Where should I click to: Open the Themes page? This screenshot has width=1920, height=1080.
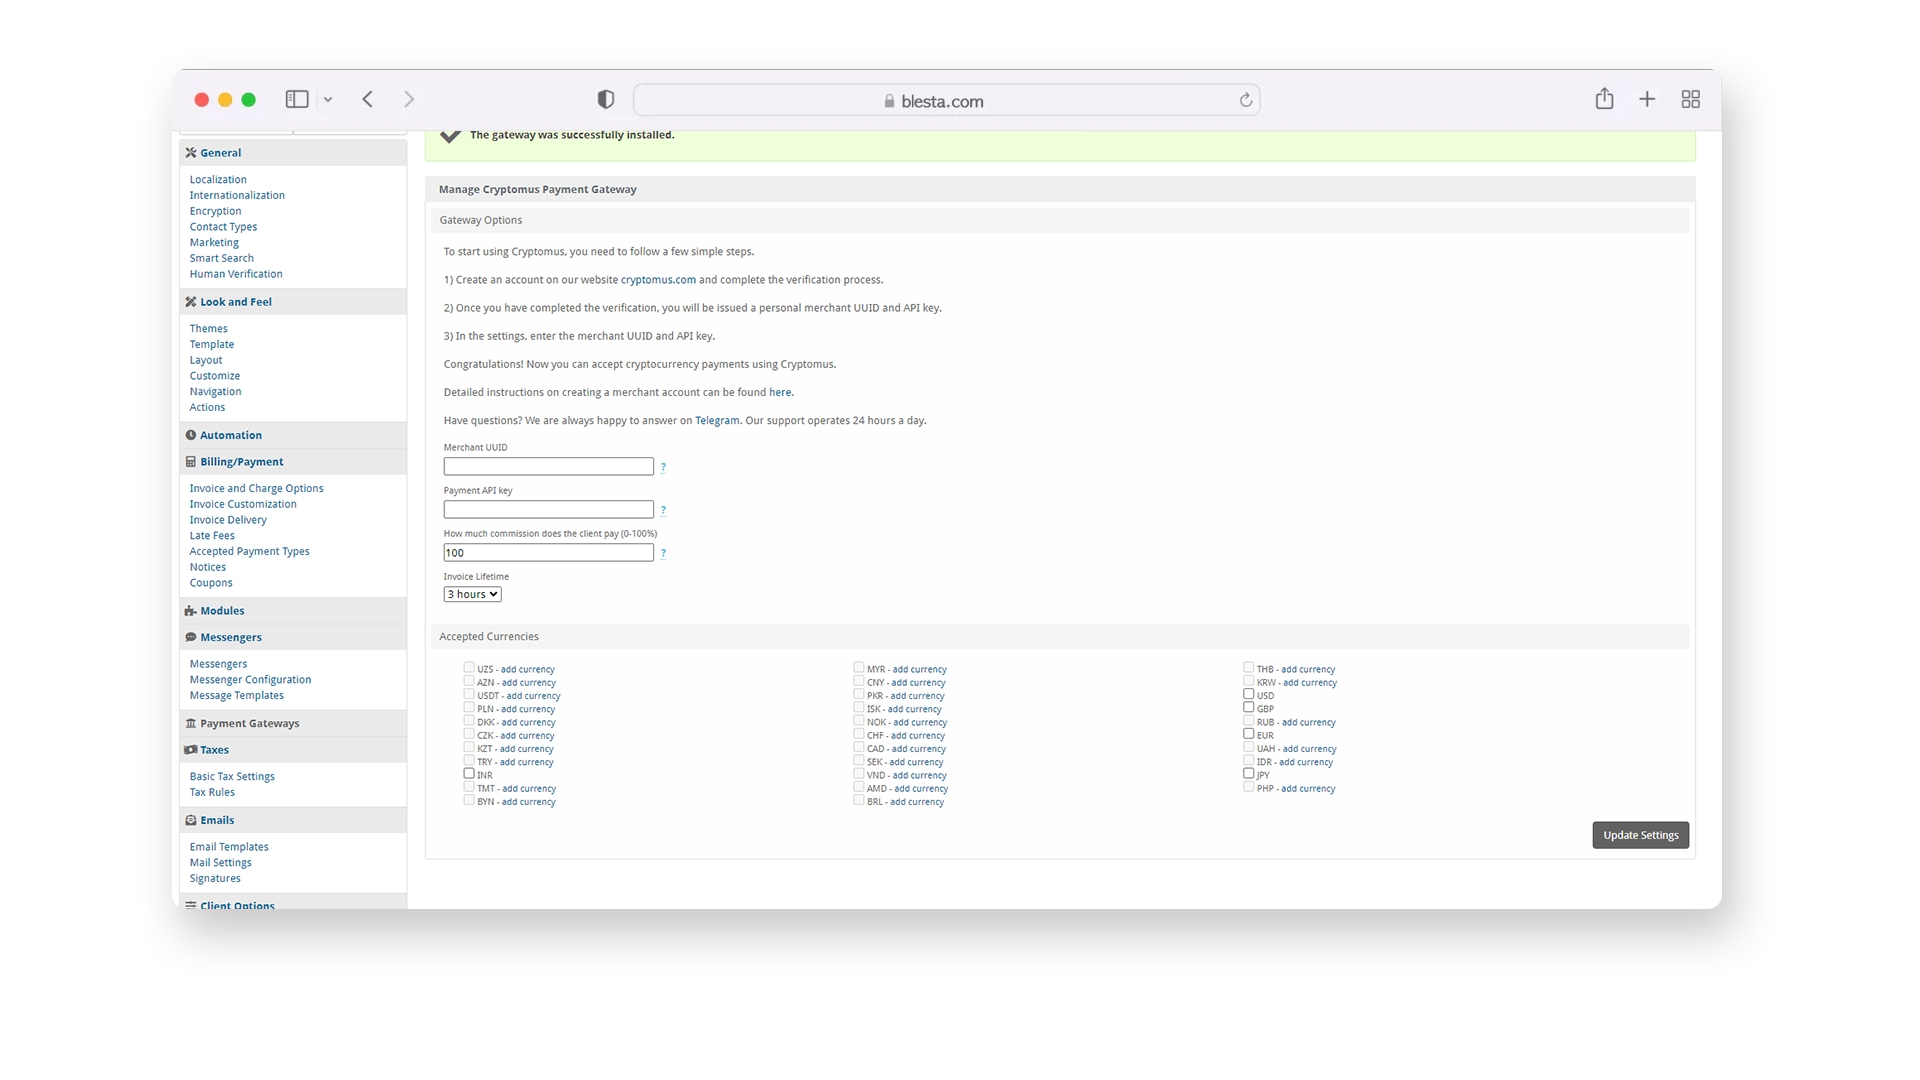point(209,329)
